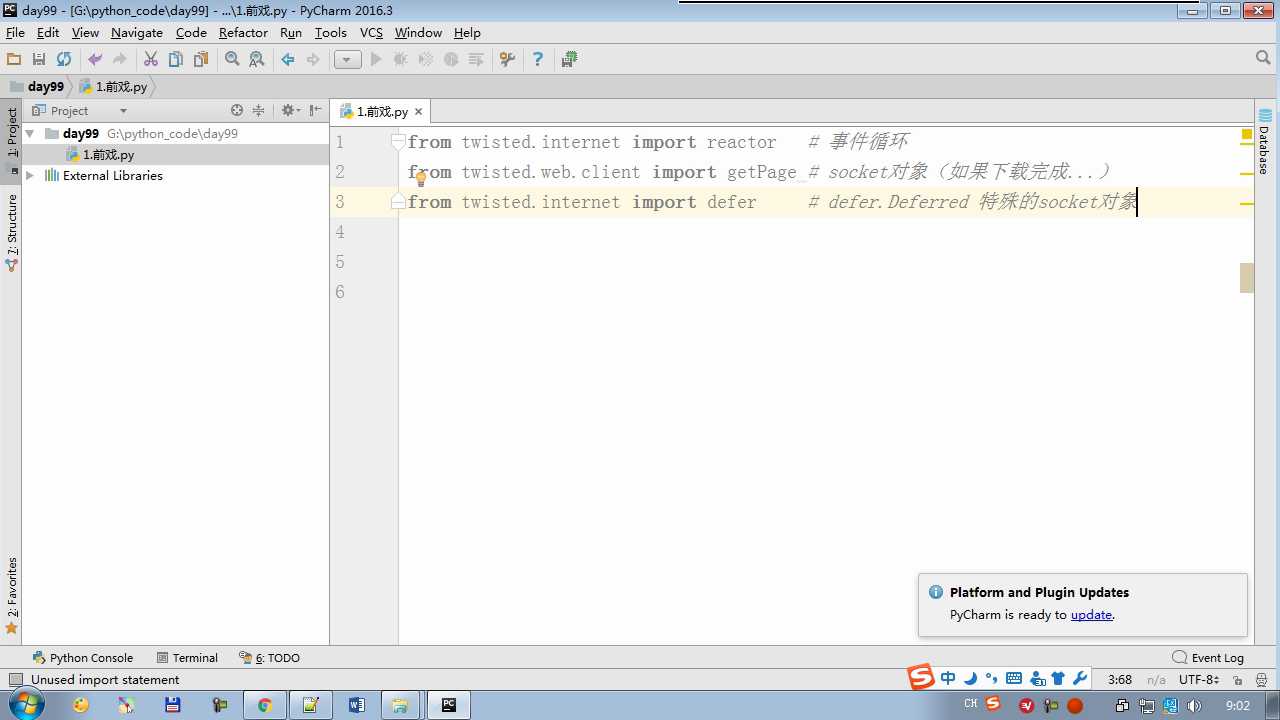Click the 3:68 line-column indicator
The width and height of the screenshot is (1280, 720).
[1120, 680]
